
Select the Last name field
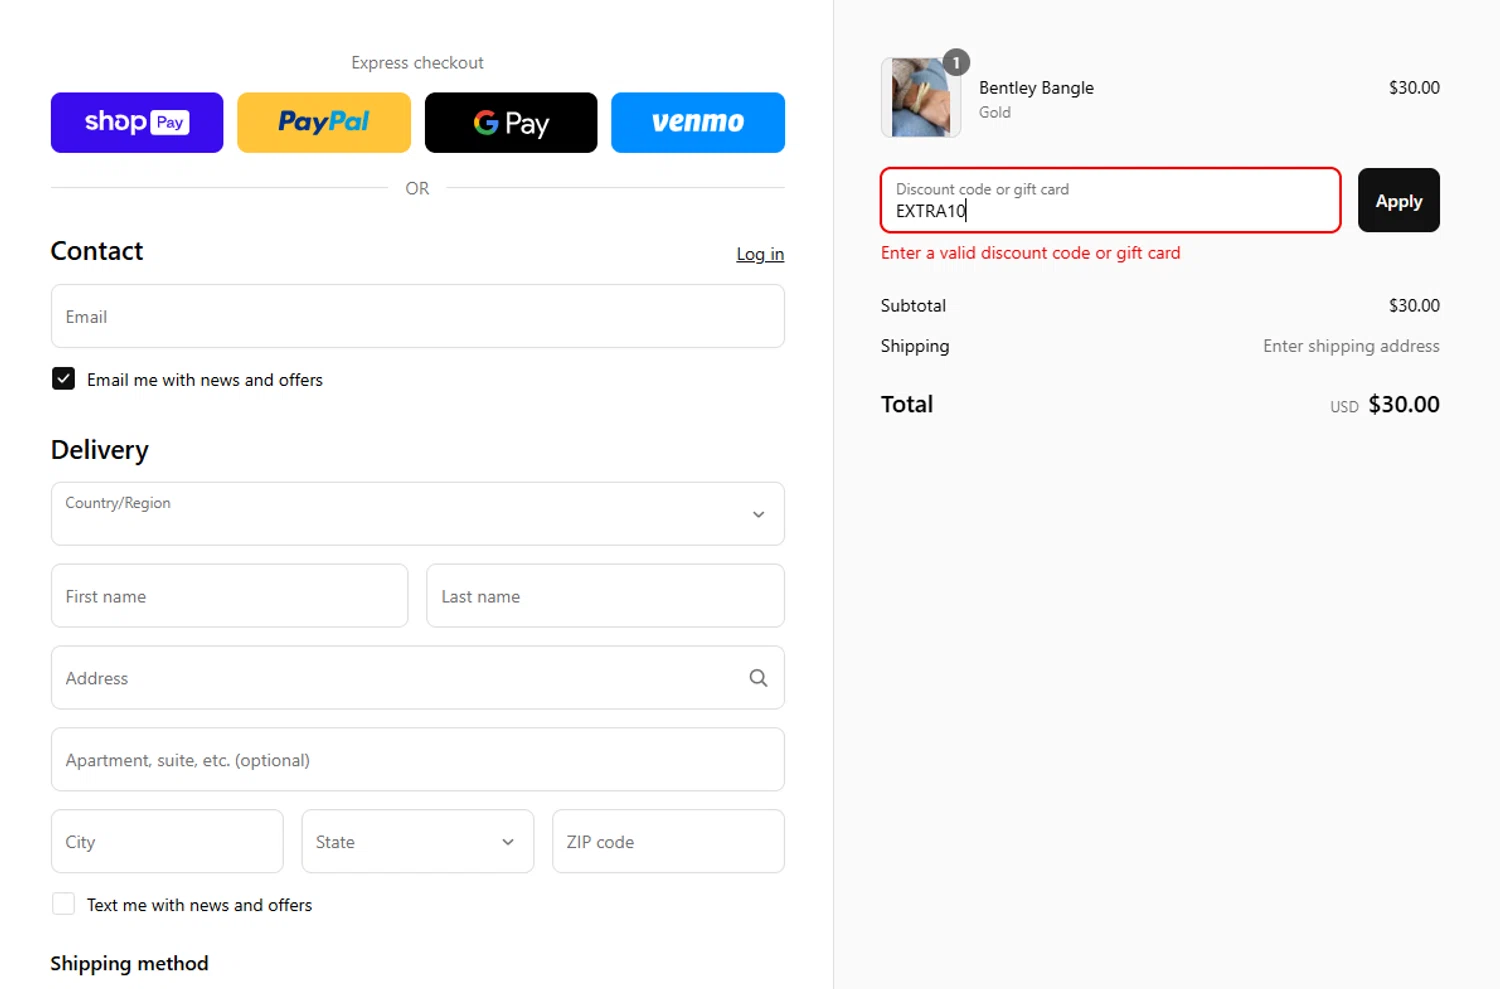pos(605,596)
